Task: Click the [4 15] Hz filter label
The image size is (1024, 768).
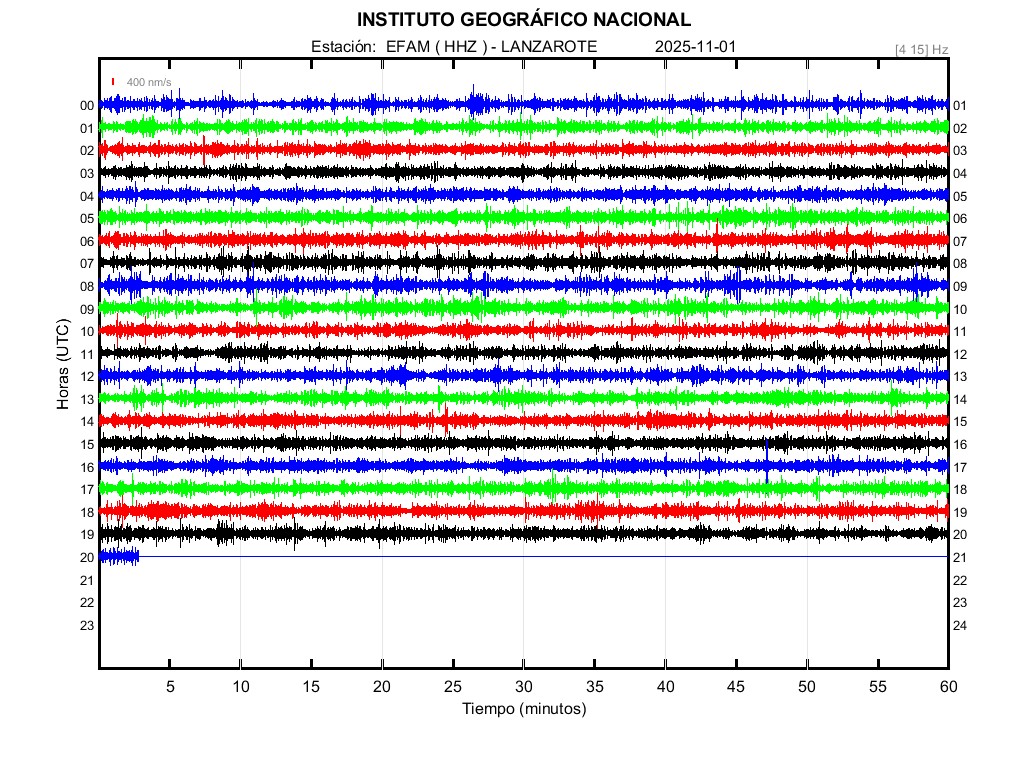Action: 921,49
